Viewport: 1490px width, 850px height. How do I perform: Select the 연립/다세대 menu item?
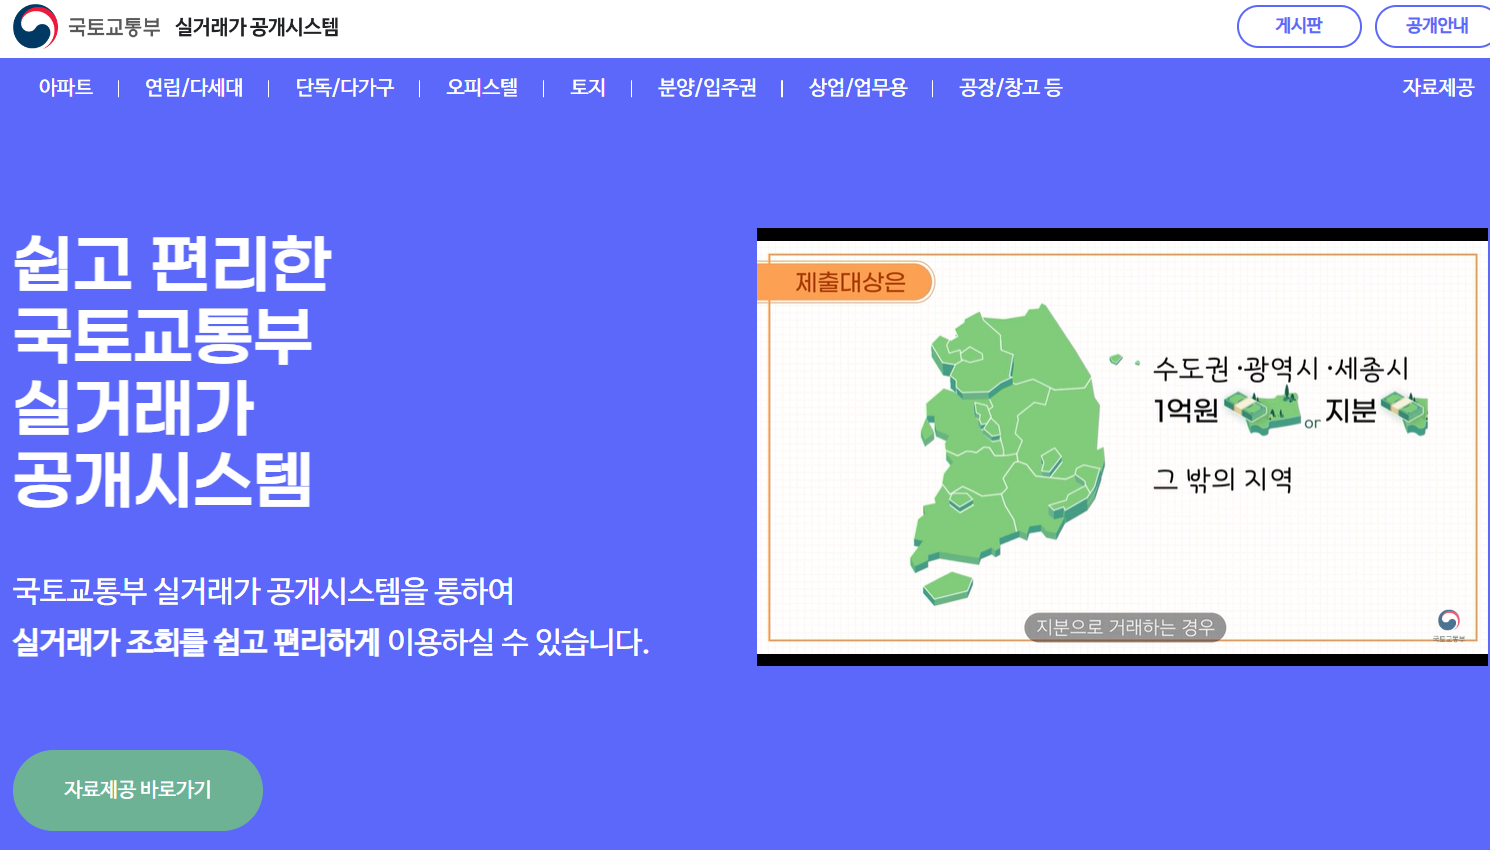click(194, 88)
